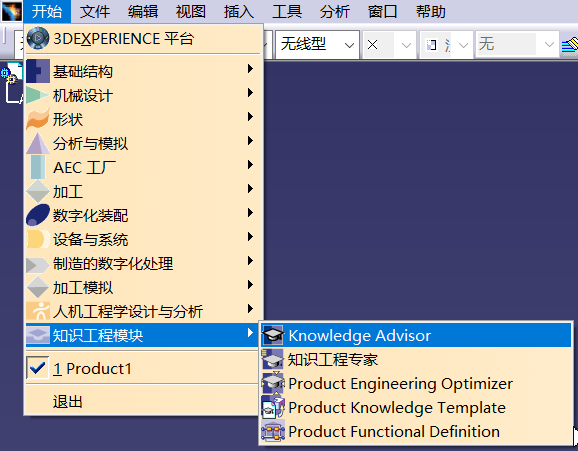Select the AEC 工厂 menu entry
Screen dimensions: 578x451
click(143, 167)
